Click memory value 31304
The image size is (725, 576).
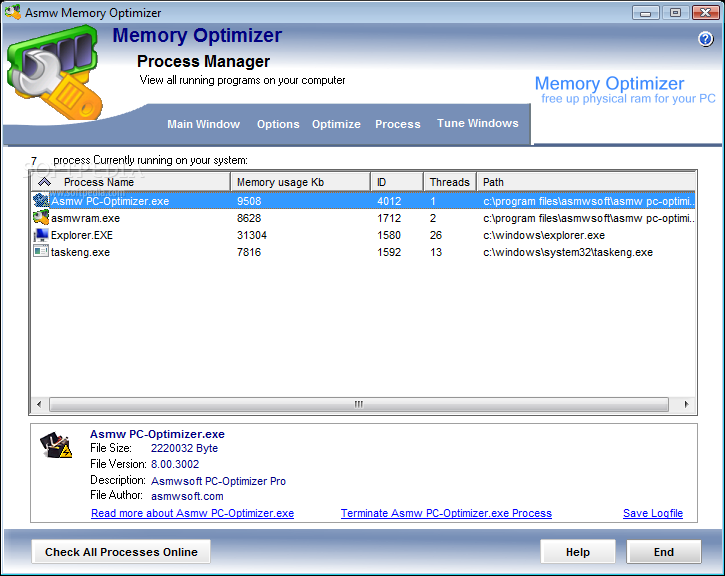click(252, 235)
